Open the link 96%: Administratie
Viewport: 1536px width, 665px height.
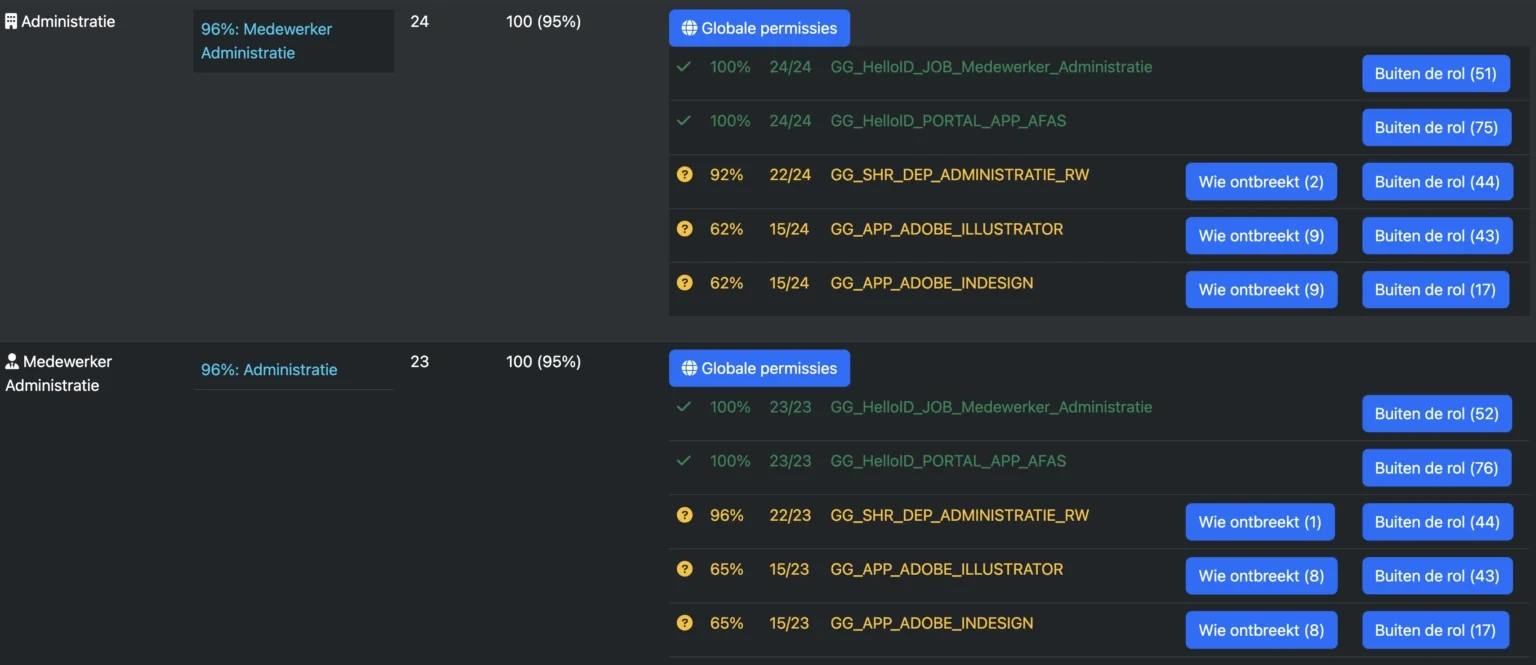pos(268,369)
